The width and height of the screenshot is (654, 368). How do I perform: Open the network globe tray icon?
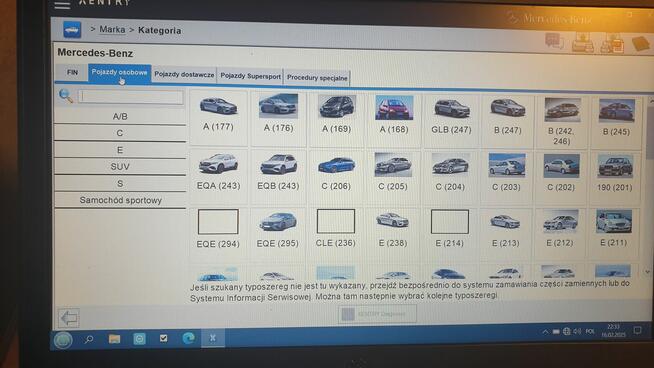point(566,332)
